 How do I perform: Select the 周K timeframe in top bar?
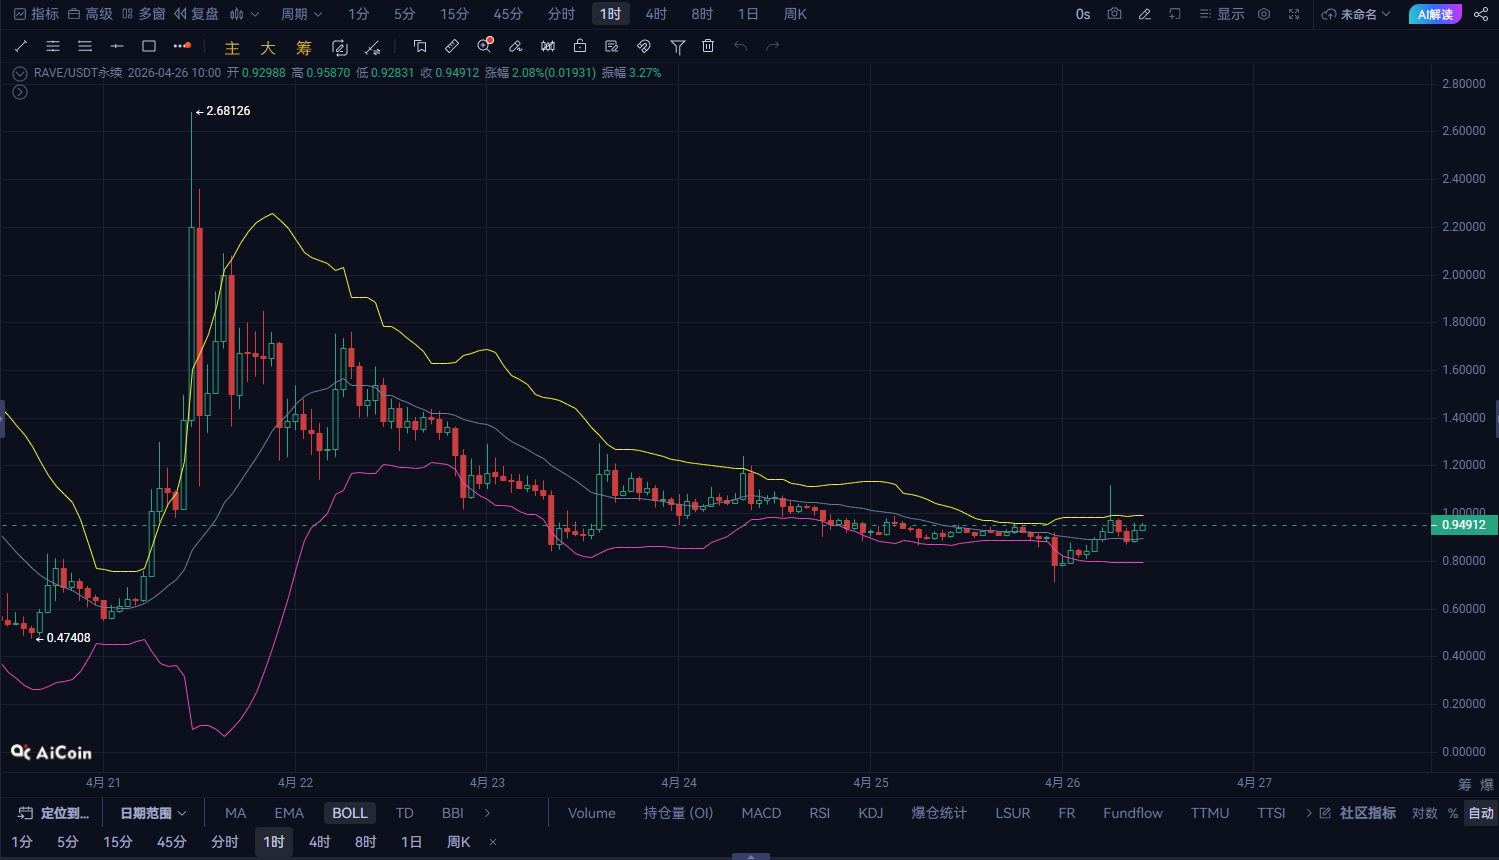click(795, 14)
